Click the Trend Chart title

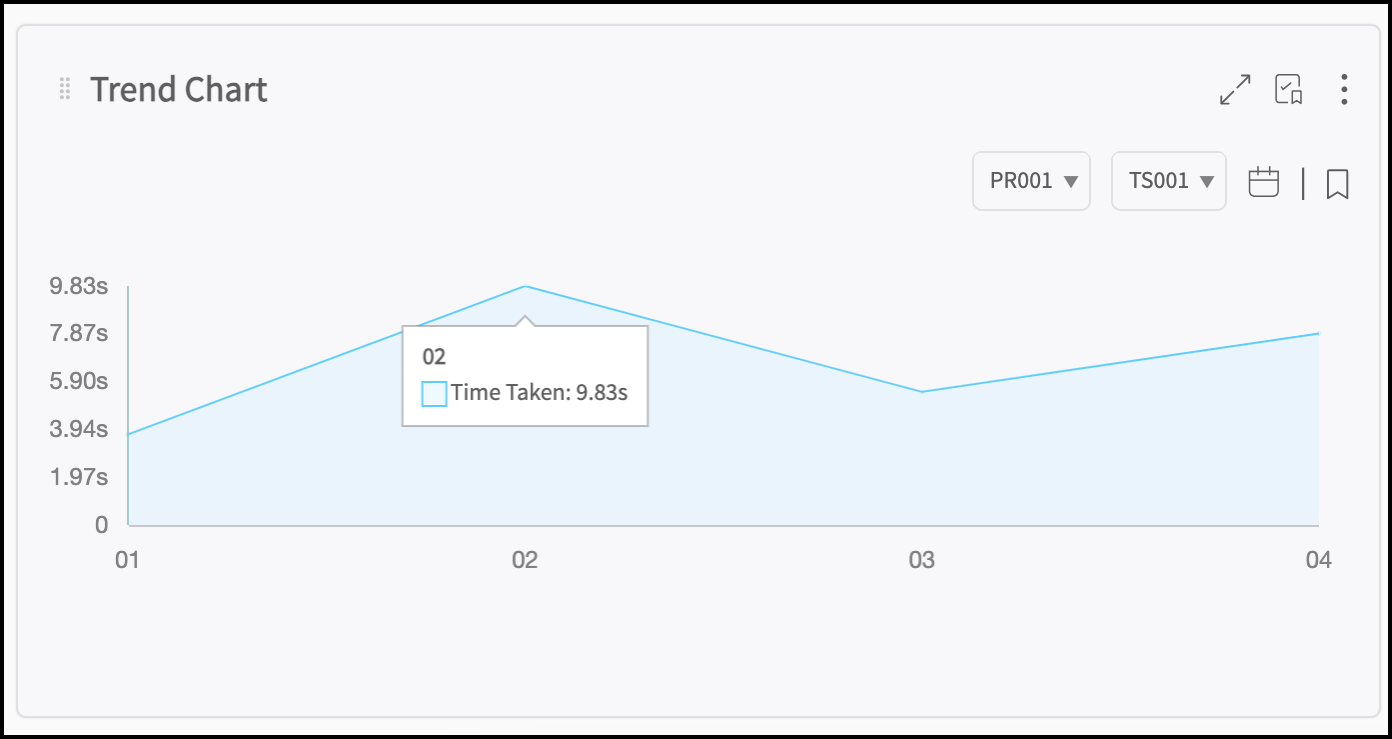179,89
